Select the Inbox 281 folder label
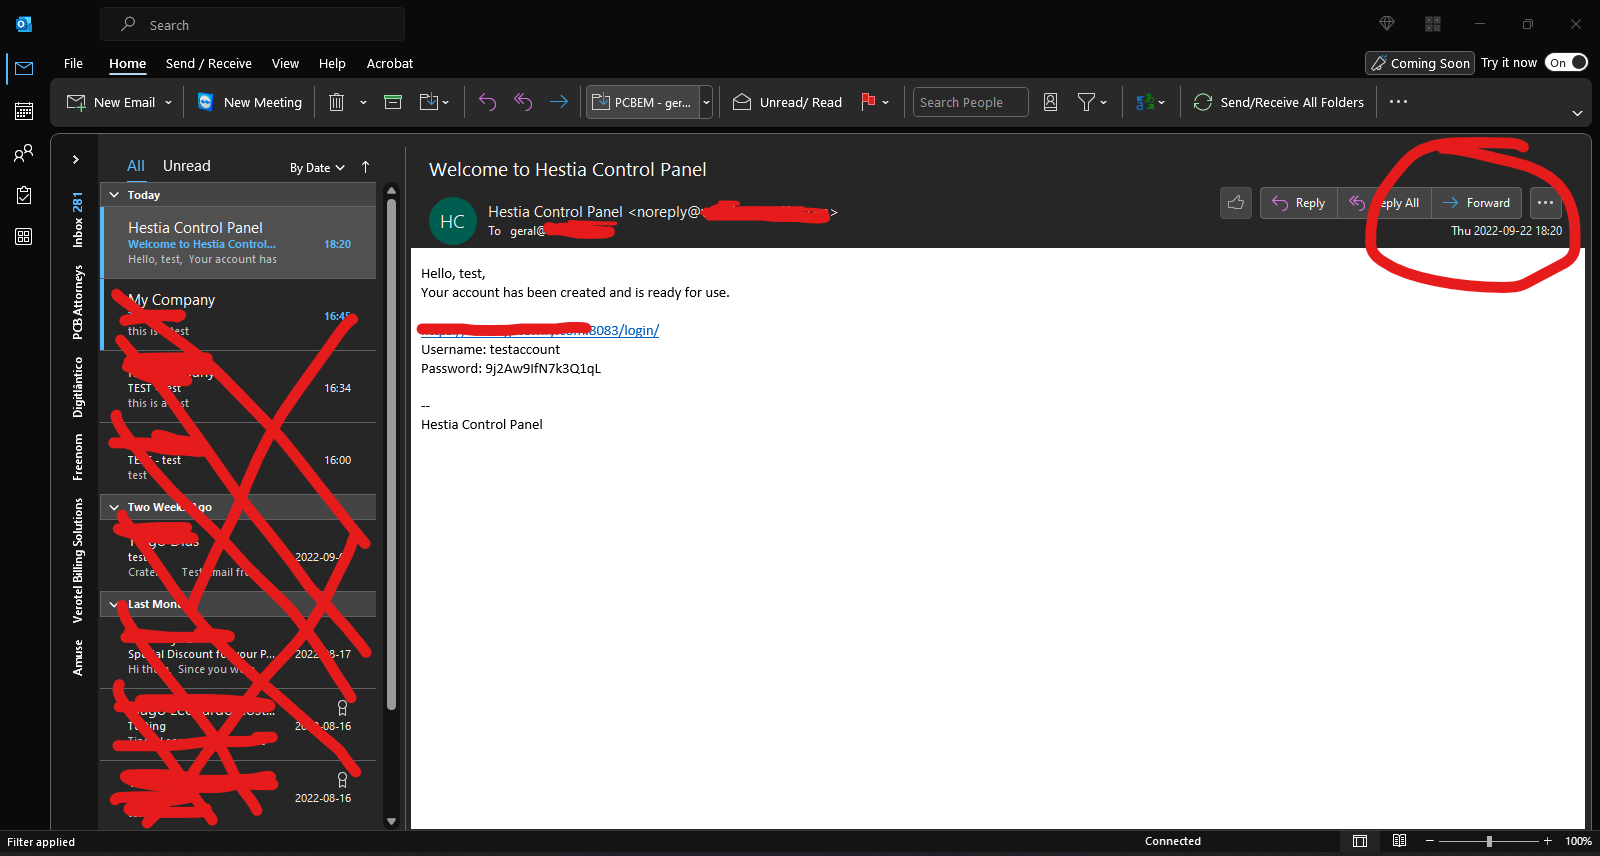Screen dimensions: 1600x856 tap(78, 220)
